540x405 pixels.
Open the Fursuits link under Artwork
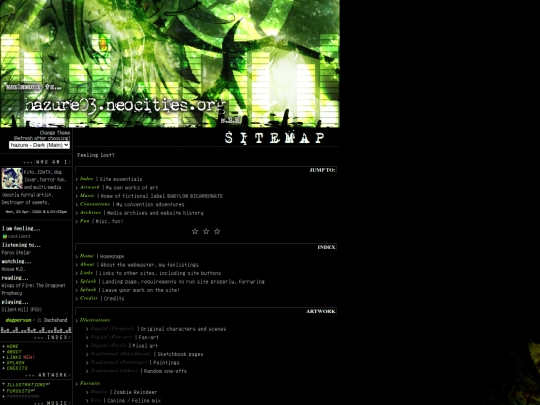coord(90,383)
